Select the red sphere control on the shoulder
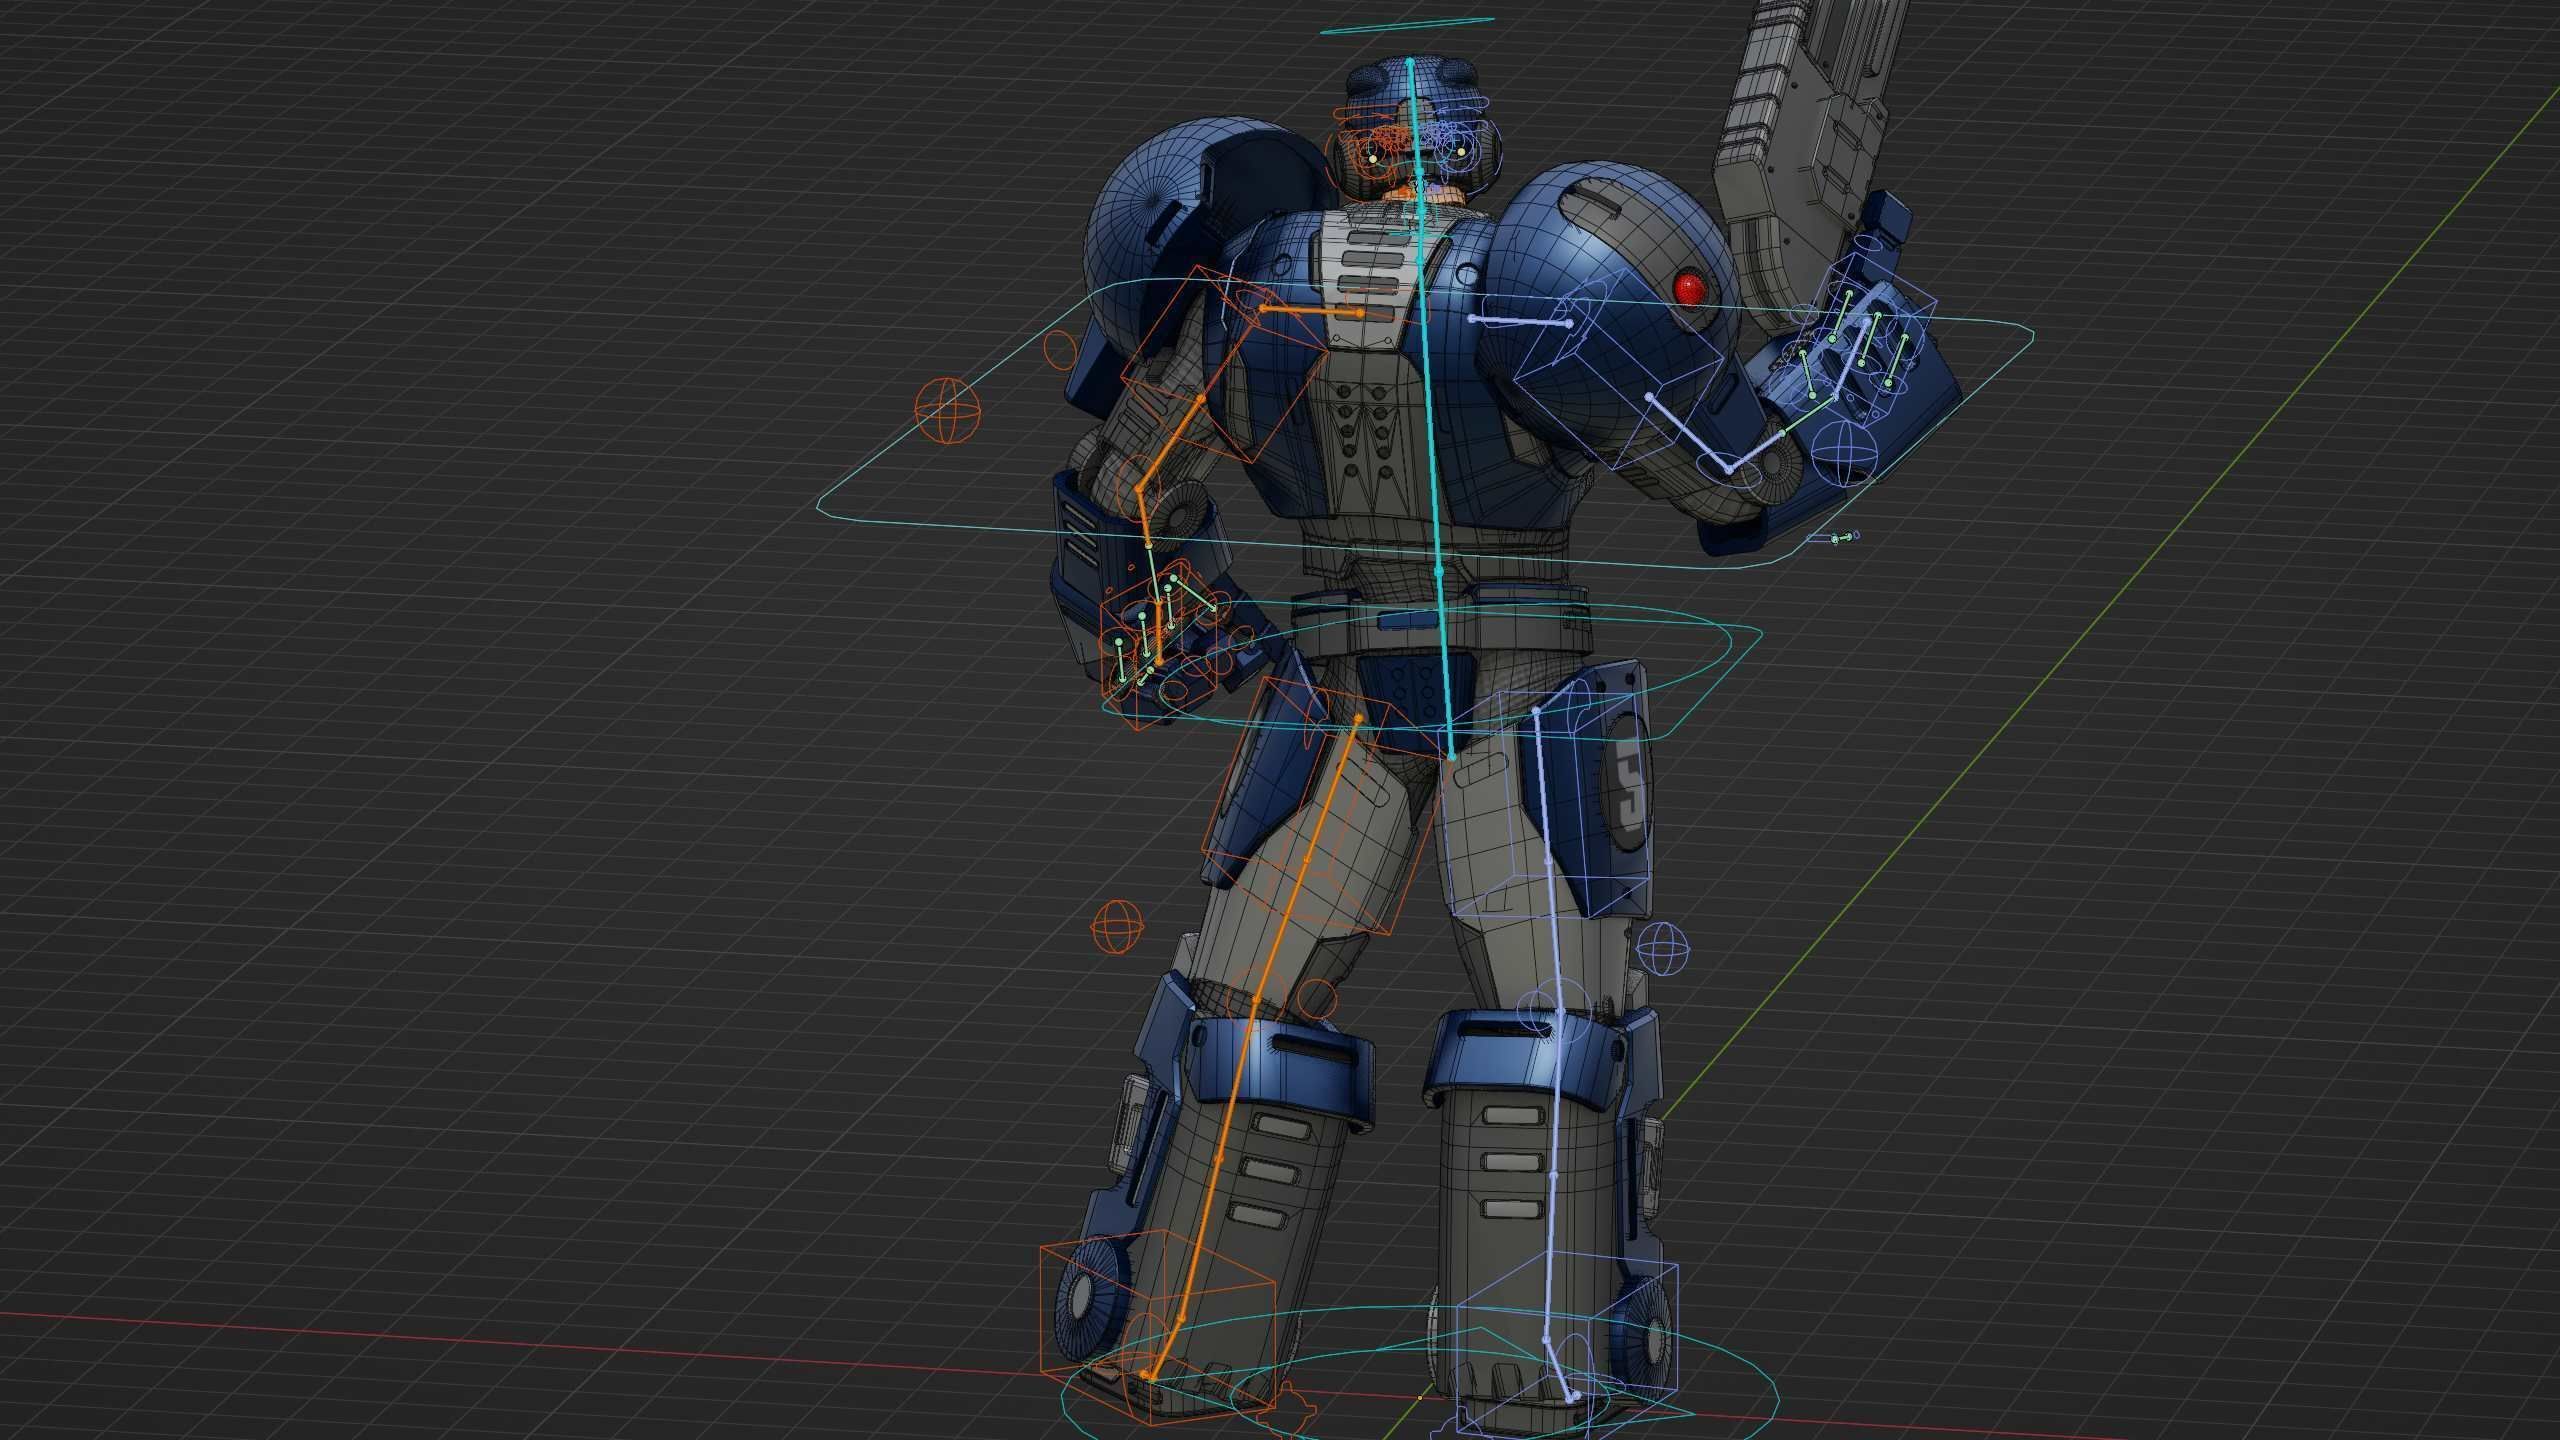 pyautogui.click(x=1689, y=288)
